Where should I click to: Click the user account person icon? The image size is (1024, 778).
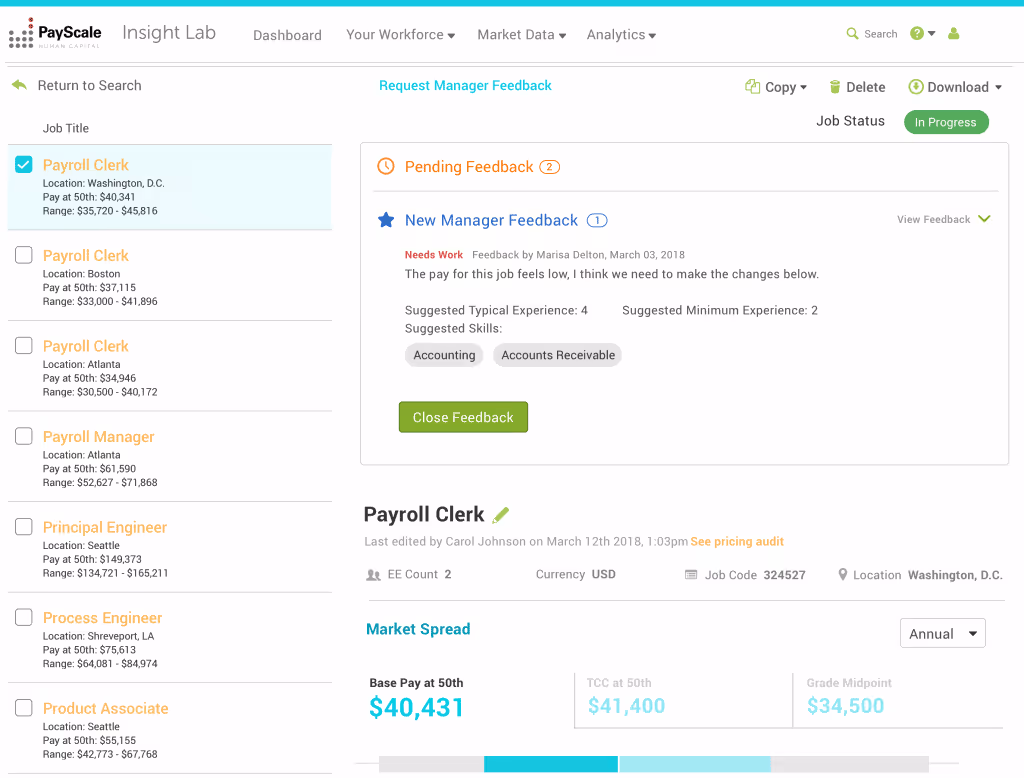tap(953, 33)
